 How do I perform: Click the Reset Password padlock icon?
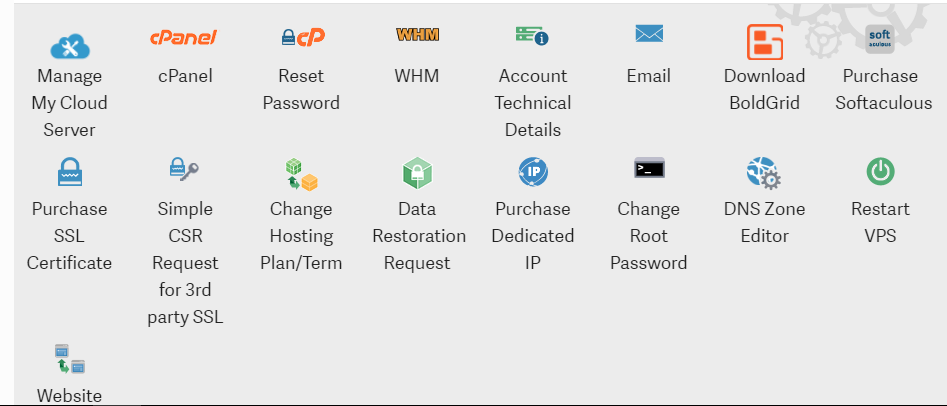click(300, 38)
